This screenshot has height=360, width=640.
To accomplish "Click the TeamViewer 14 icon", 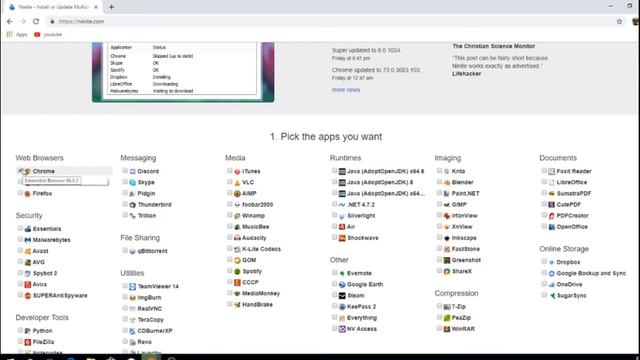I will (132, 287).
